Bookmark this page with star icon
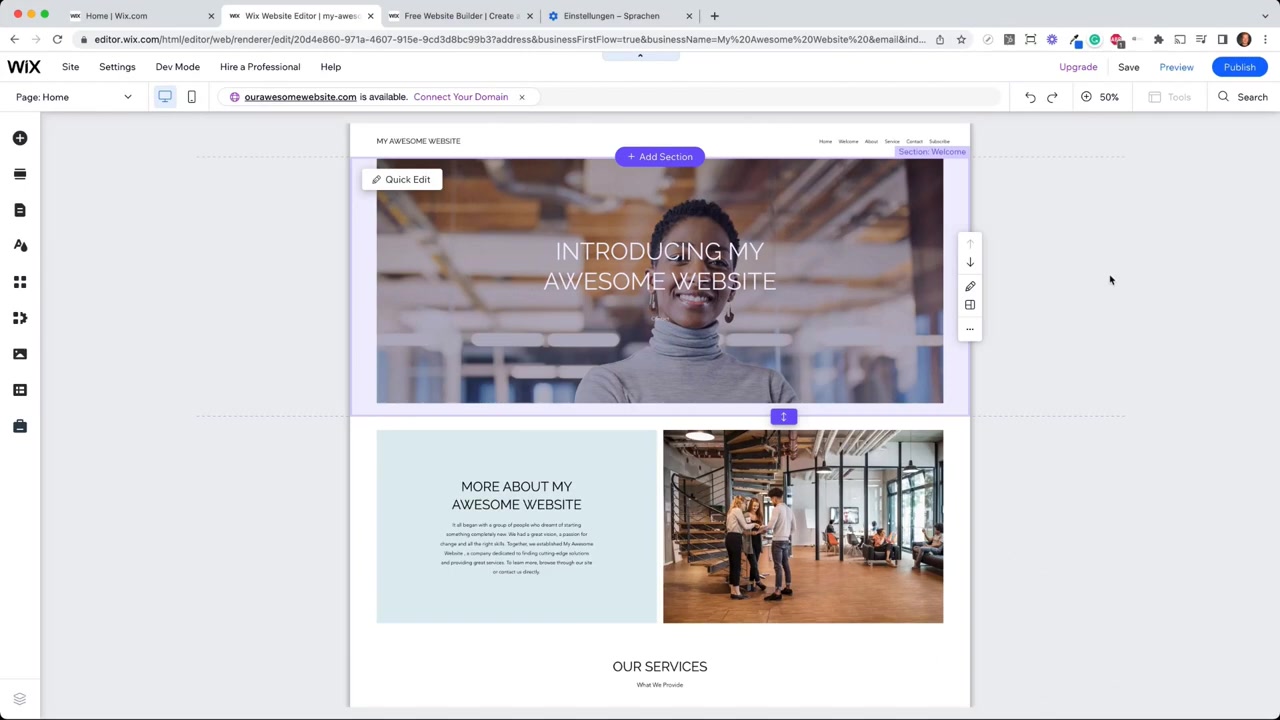This screenshot has width=1280, height=720. [961, 40]
